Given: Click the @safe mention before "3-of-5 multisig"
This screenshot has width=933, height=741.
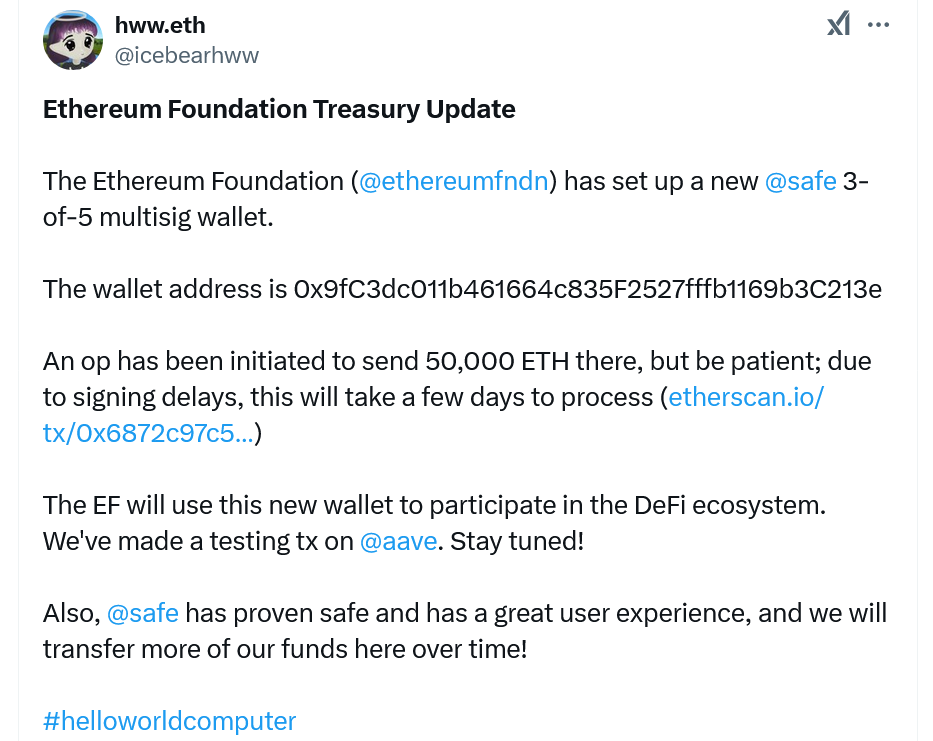Looking at the screenshot, I should [800, 182].
